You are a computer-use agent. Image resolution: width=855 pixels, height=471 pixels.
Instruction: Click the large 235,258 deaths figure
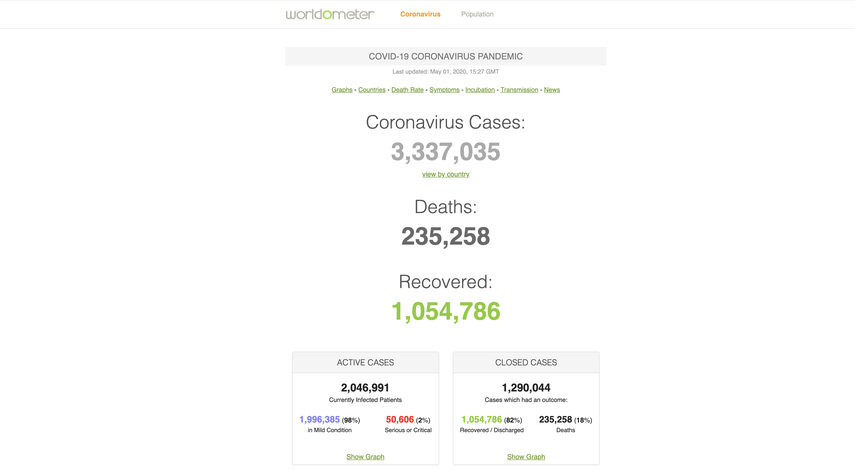point(445,236)
